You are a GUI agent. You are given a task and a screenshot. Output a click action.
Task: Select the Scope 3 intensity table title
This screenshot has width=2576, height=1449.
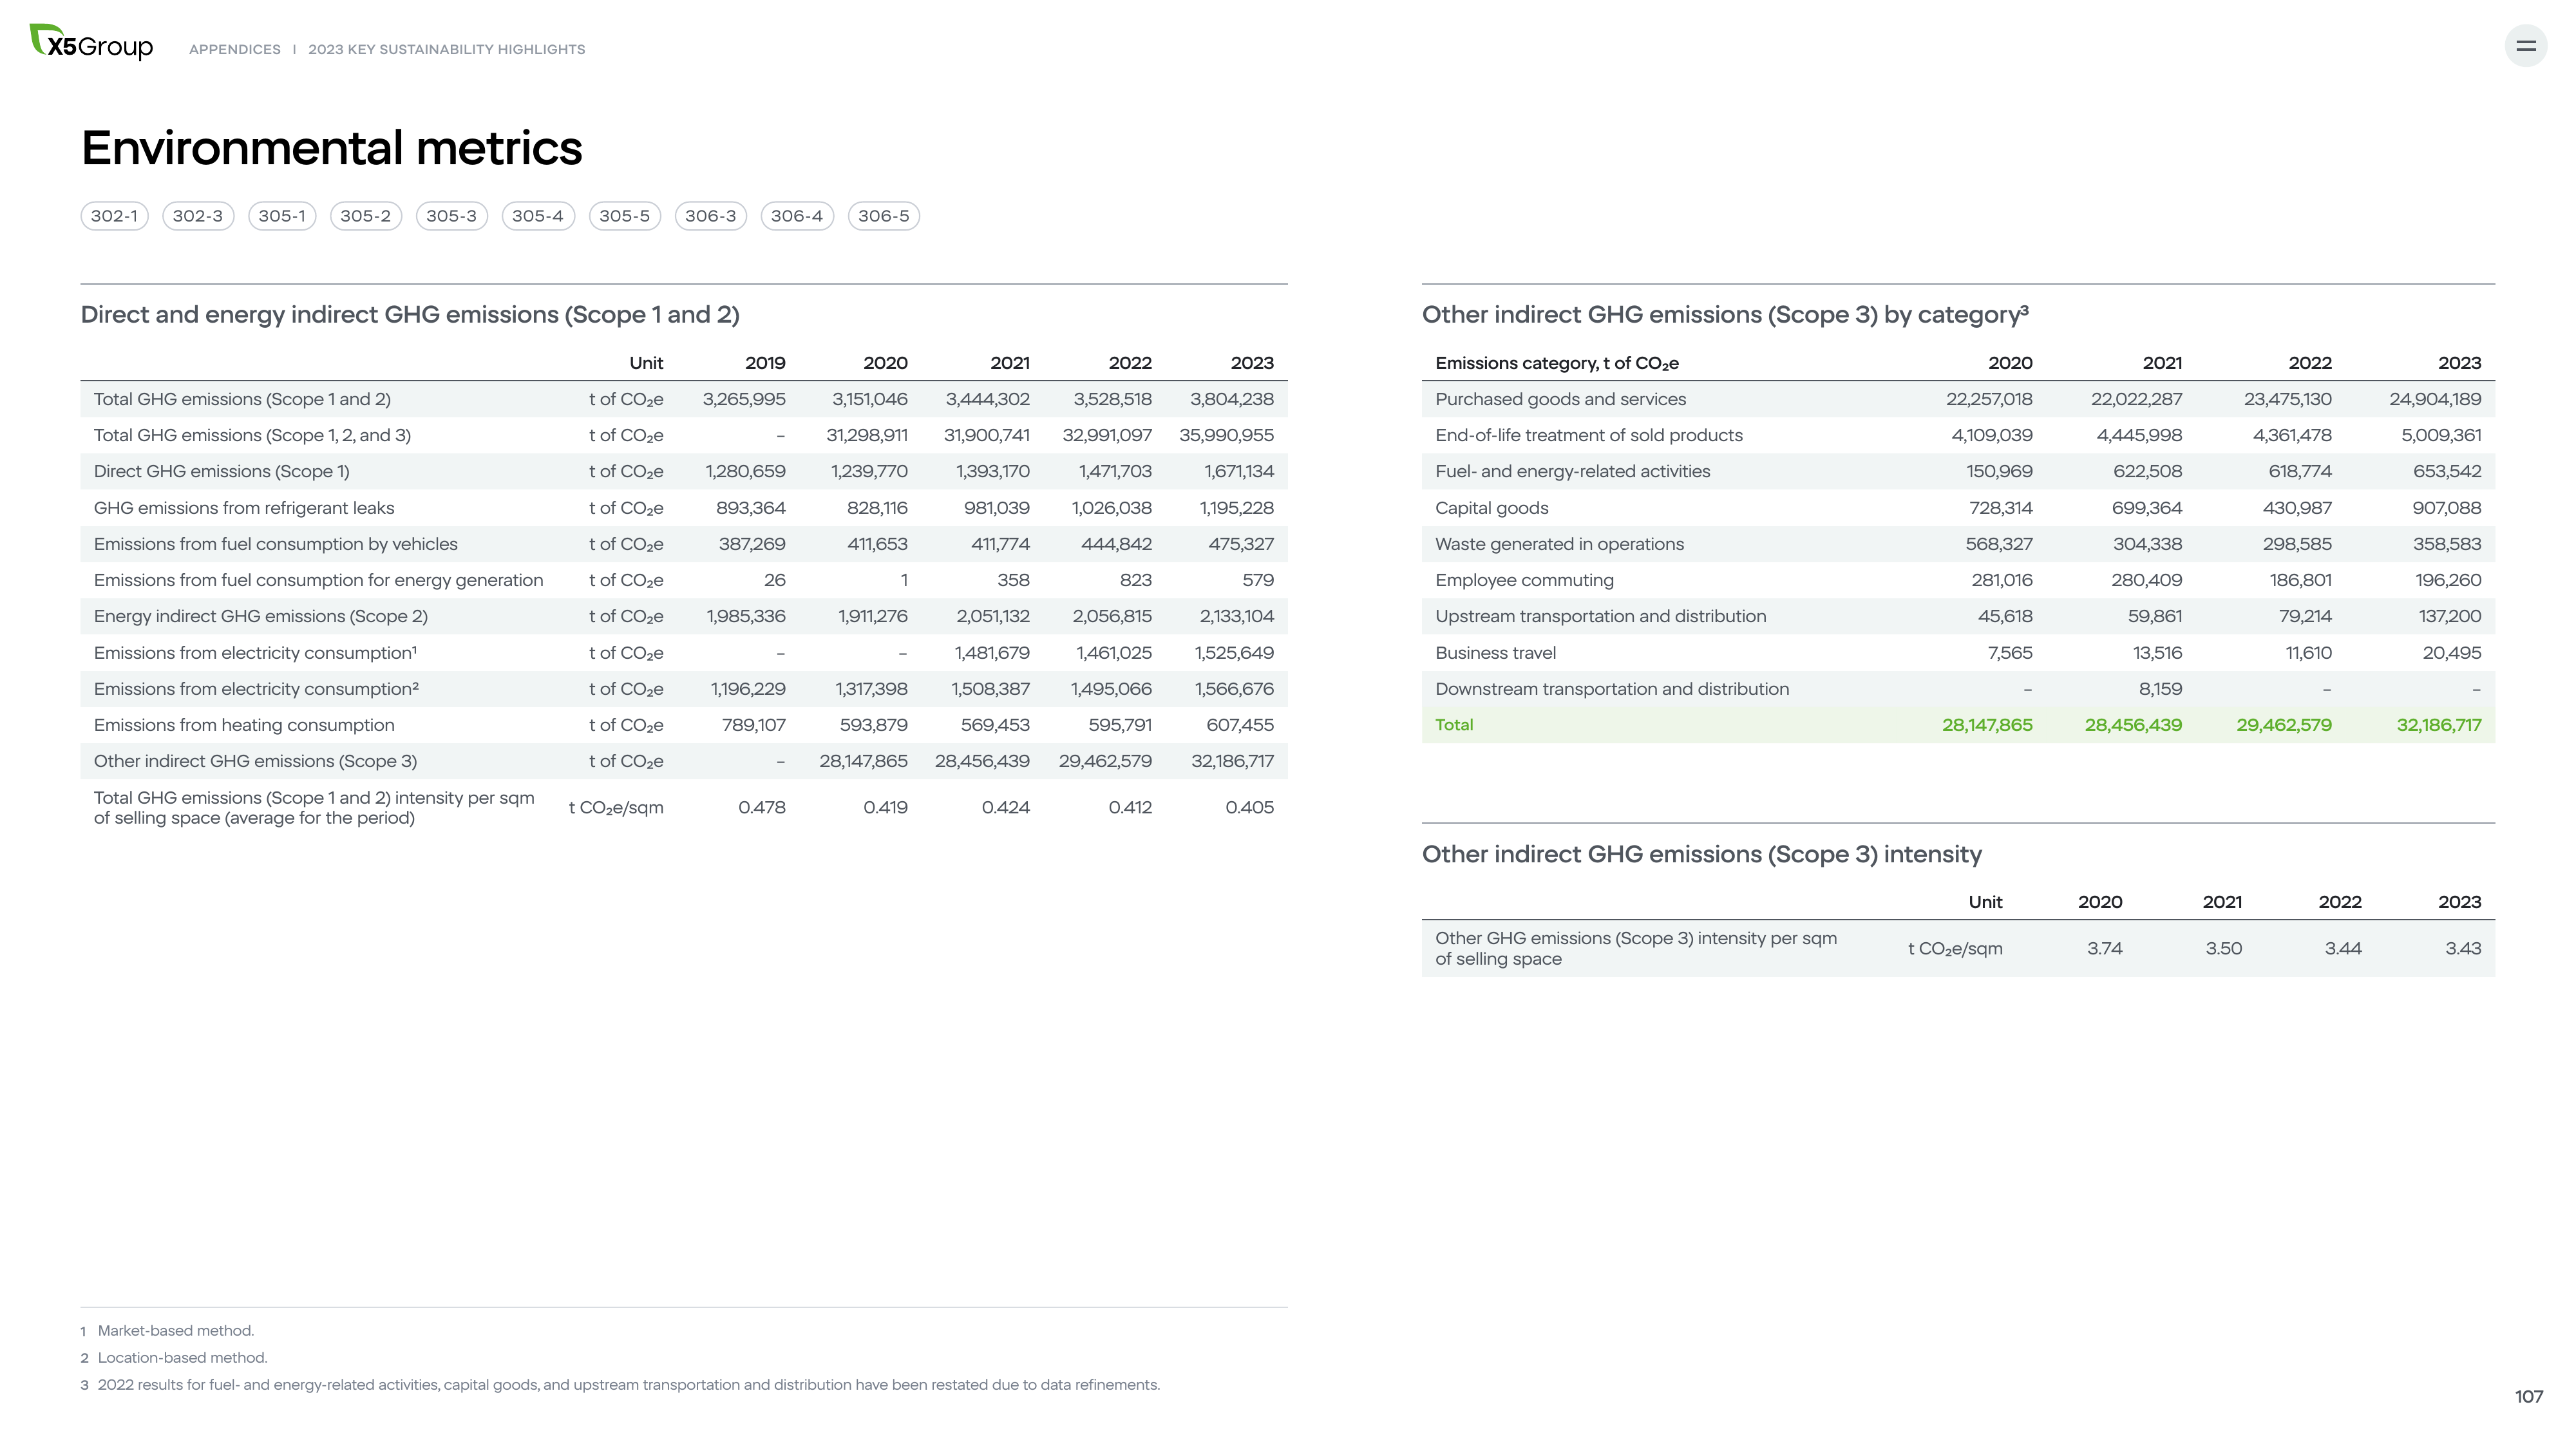(x=1702, y=854)
